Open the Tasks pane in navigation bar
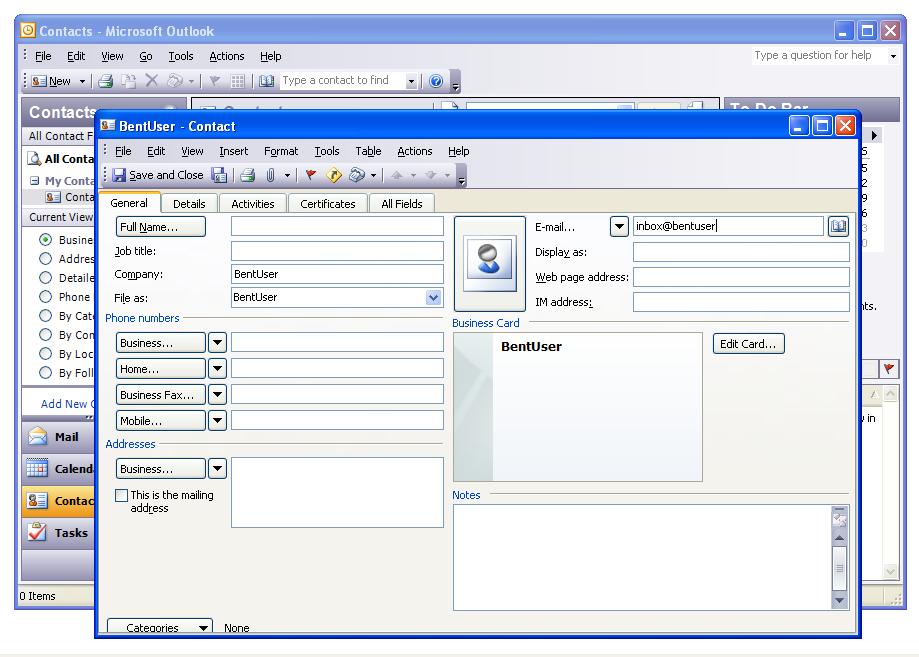Viewport: 919px width, 657px height. tap(58, 533)
